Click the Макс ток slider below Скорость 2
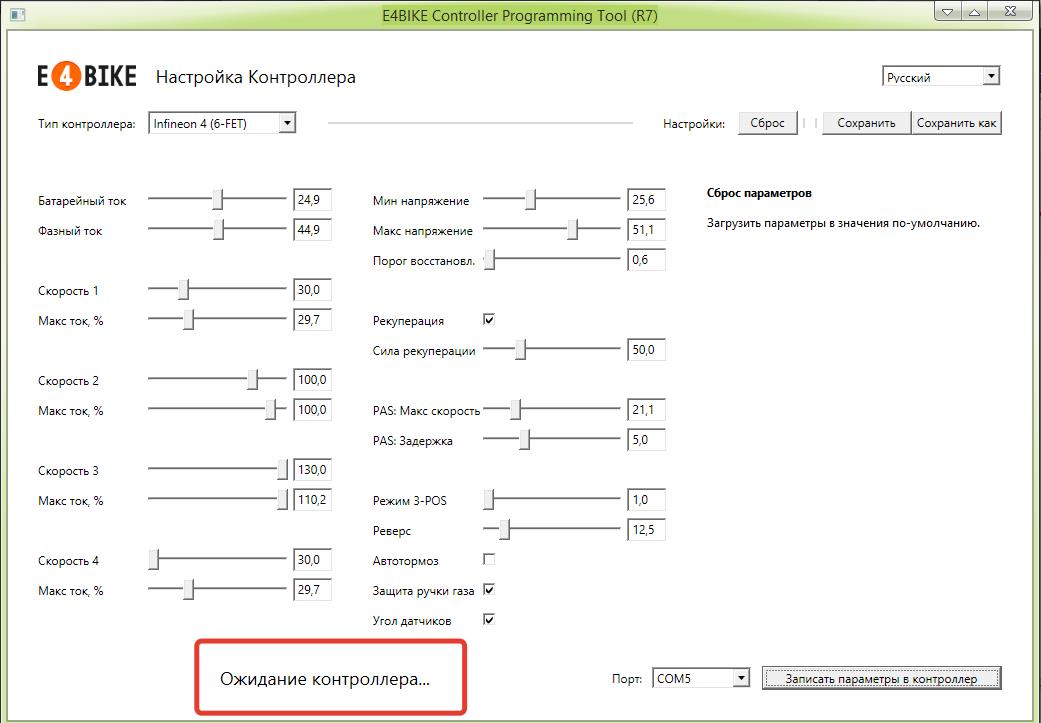 [x=217, y=410]
